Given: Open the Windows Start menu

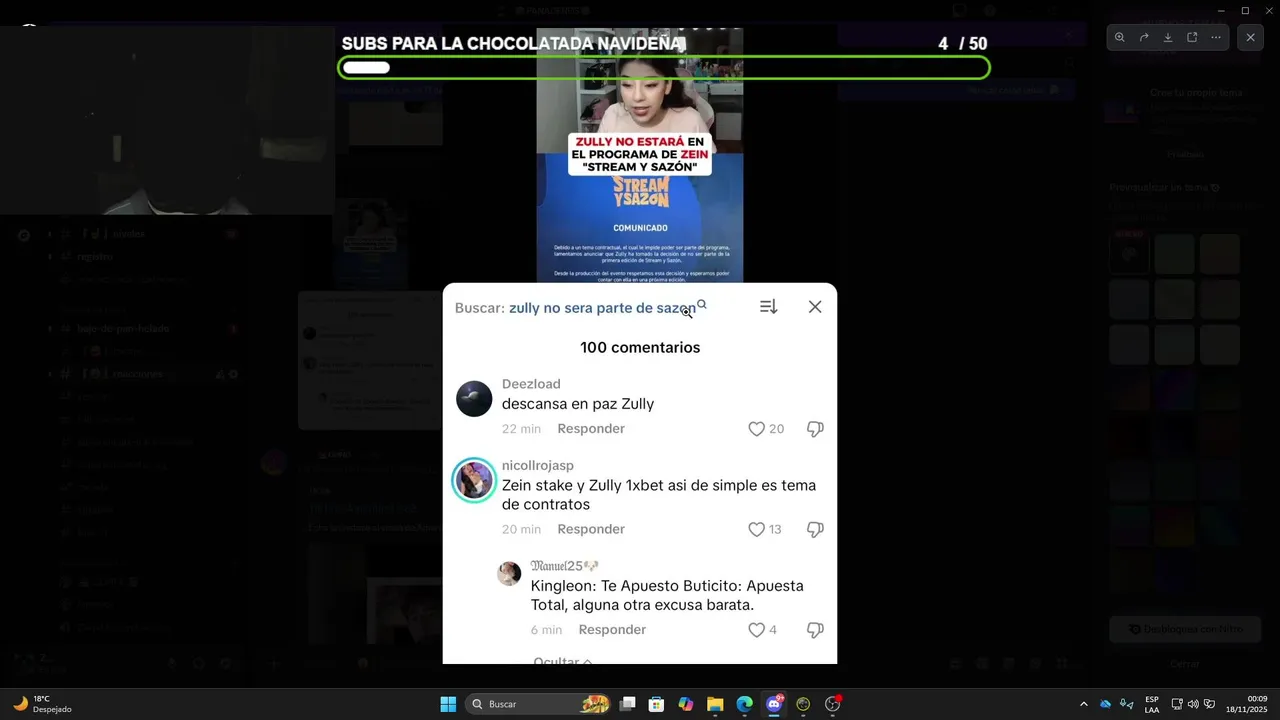Looking at the screenshot, I should 448,704.
